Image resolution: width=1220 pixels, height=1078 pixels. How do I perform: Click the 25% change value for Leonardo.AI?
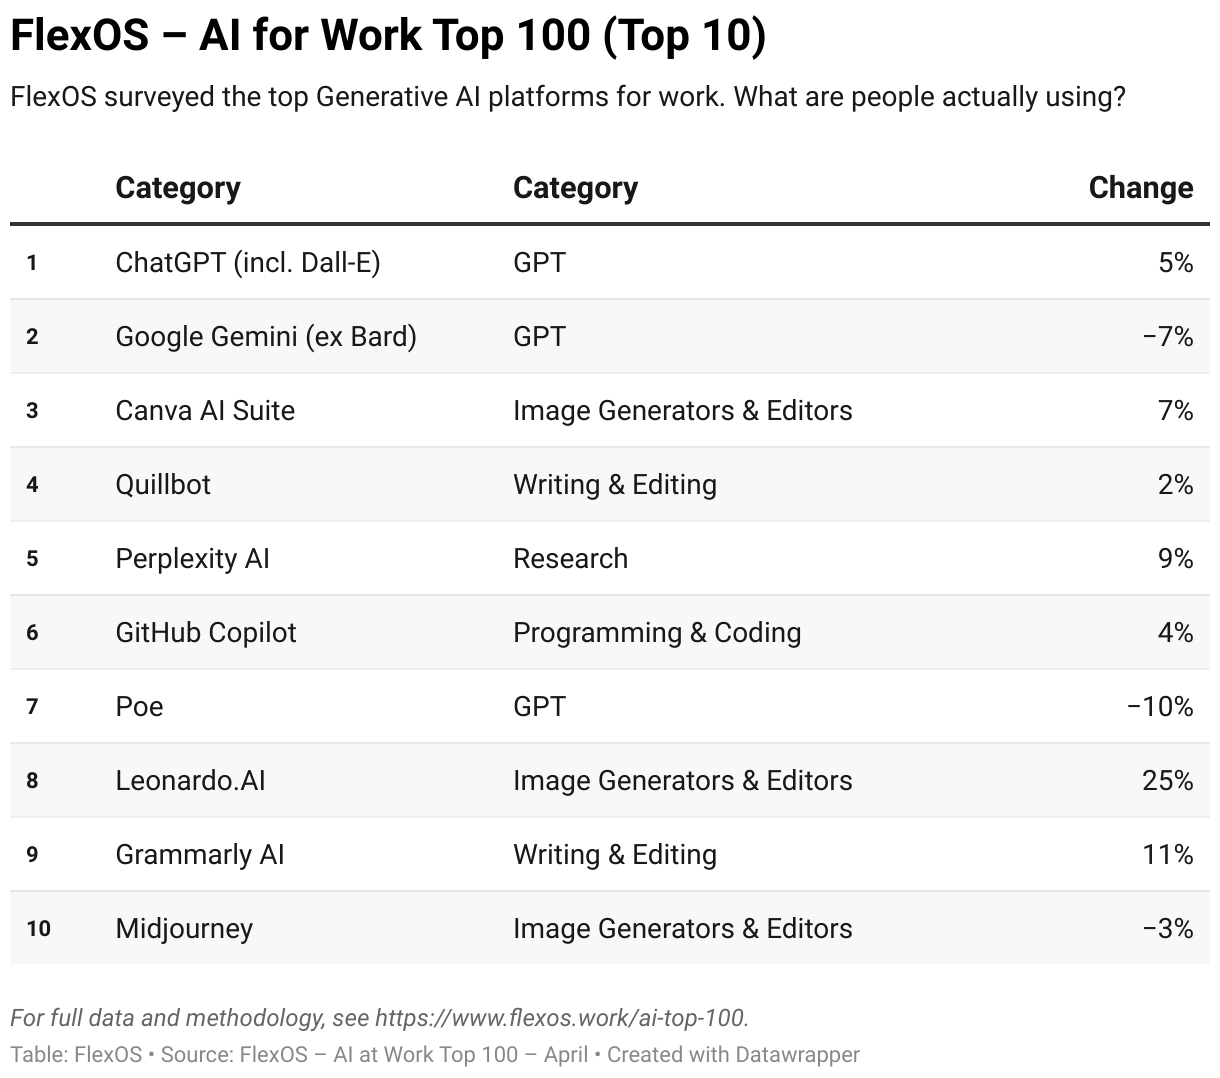[1167, 780]
